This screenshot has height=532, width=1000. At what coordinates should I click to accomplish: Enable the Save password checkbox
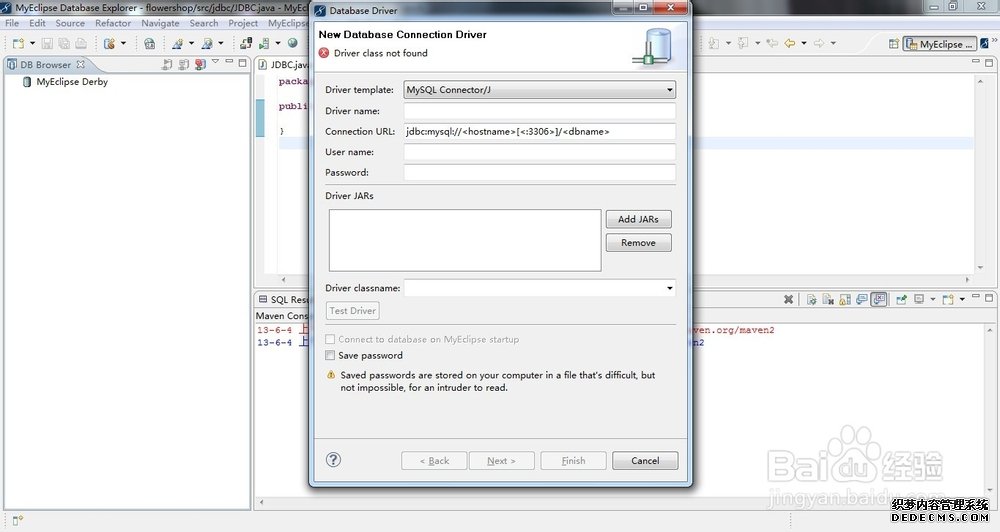tap(330, 355)
